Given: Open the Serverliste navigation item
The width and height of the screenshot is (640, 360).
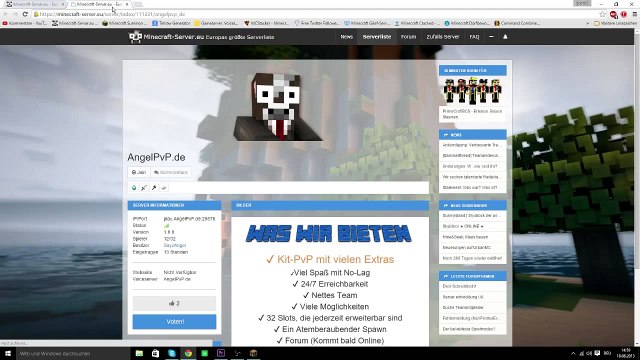Looking at the screenshot, I should click(377, 37).
